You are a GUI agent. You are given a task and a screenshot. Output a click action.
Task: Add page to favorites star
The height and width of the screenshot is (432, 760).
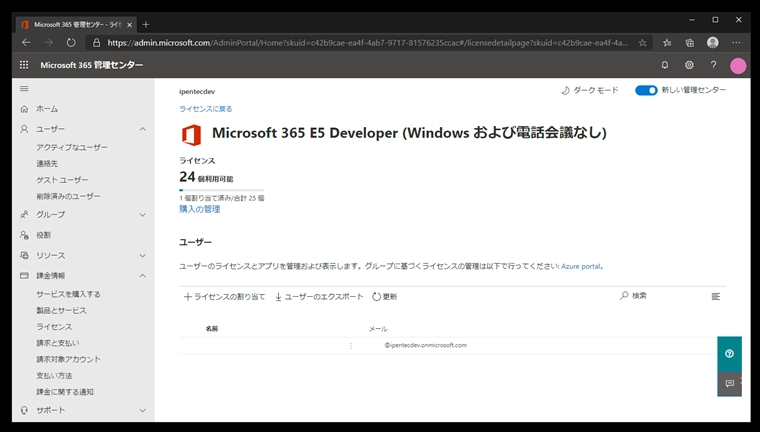tap(642, 43)
